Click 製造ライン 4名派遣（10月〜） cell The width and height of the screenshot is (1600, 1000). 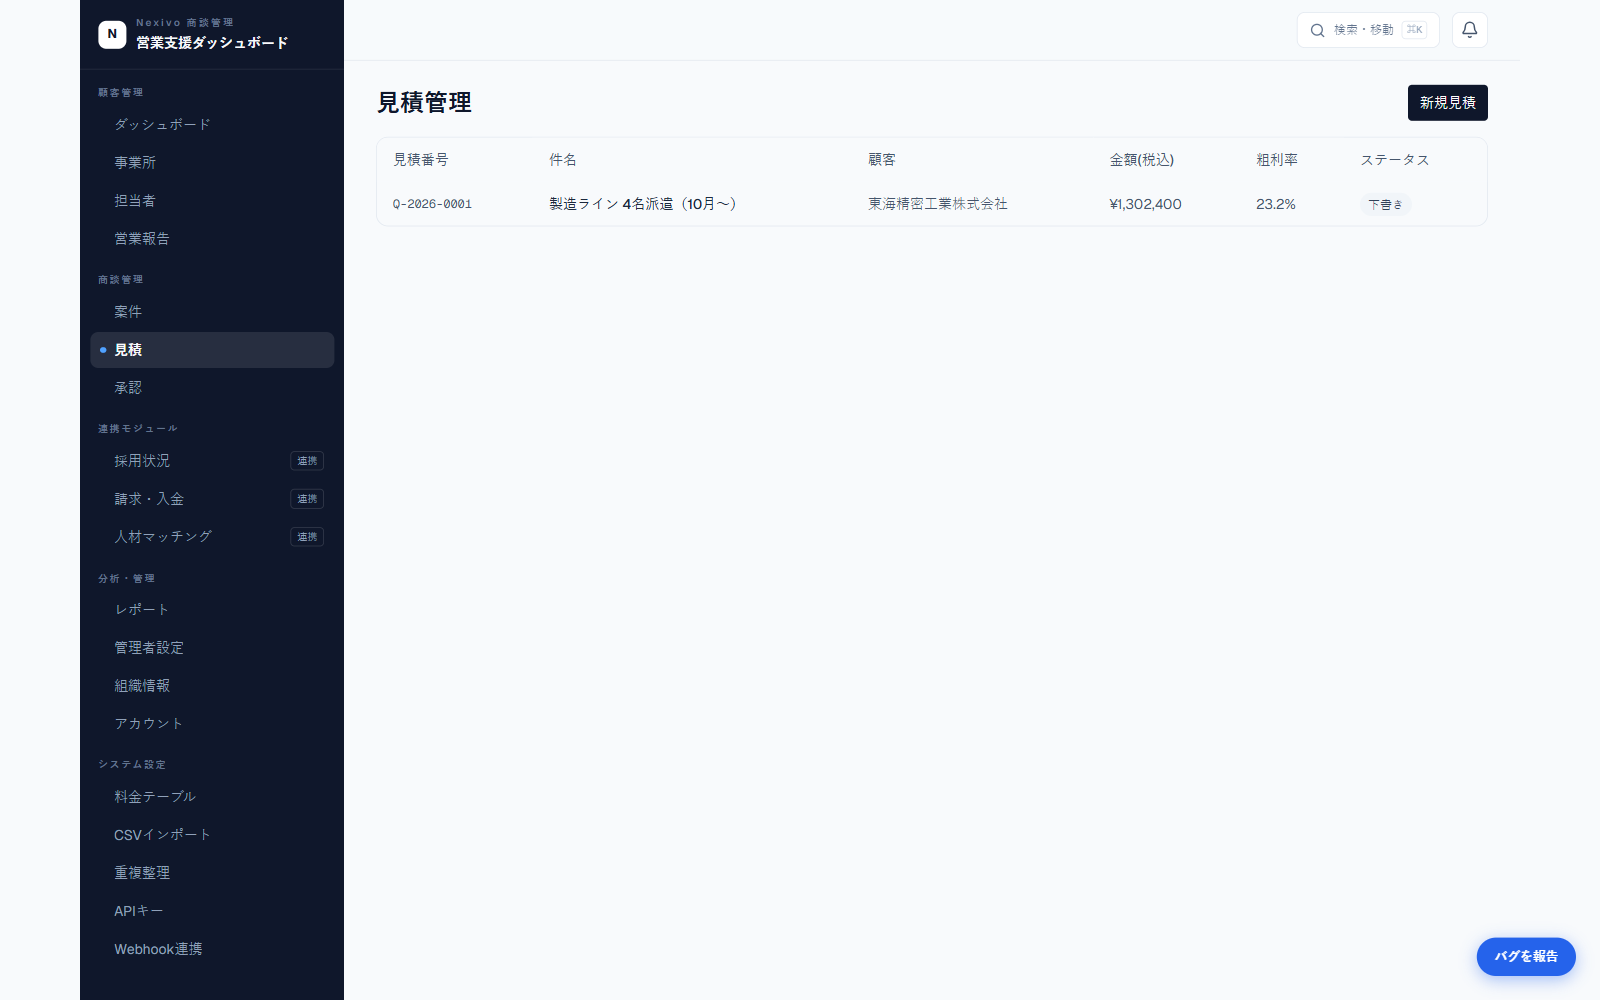(642, 204)
